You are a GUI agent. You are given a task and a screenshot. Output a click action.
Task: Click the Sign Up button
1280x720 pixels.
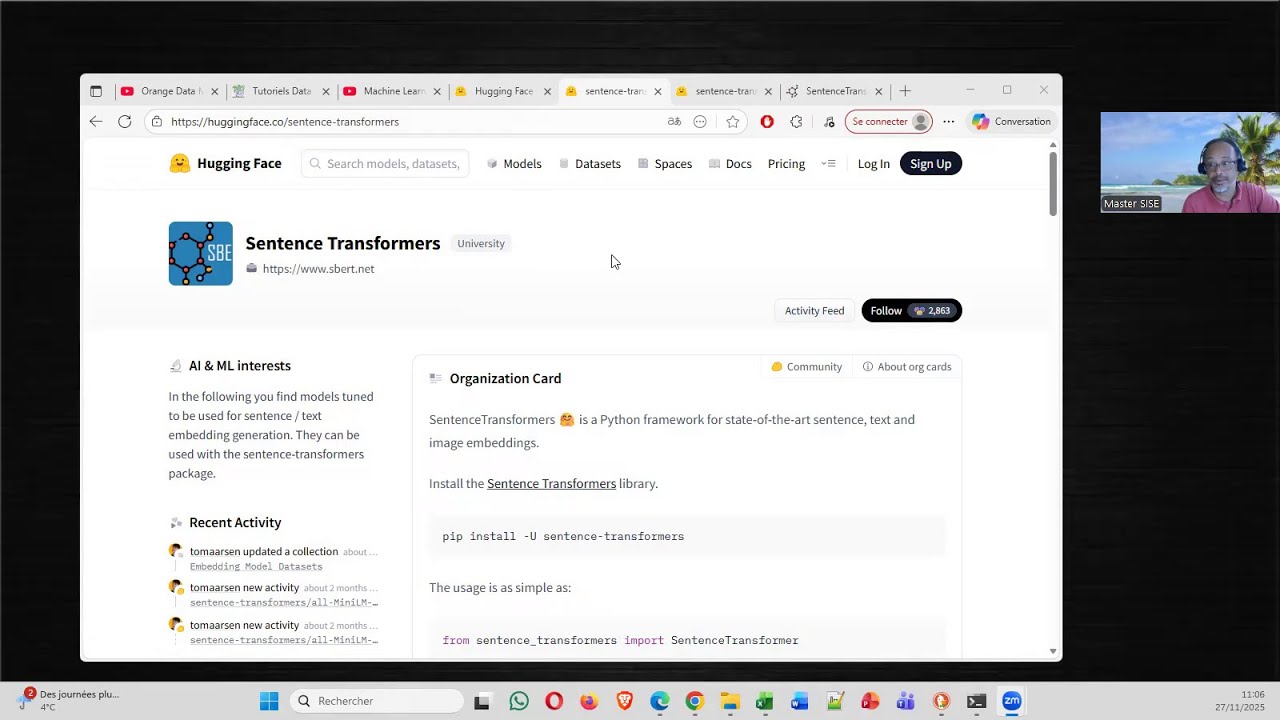coord(931,164)
